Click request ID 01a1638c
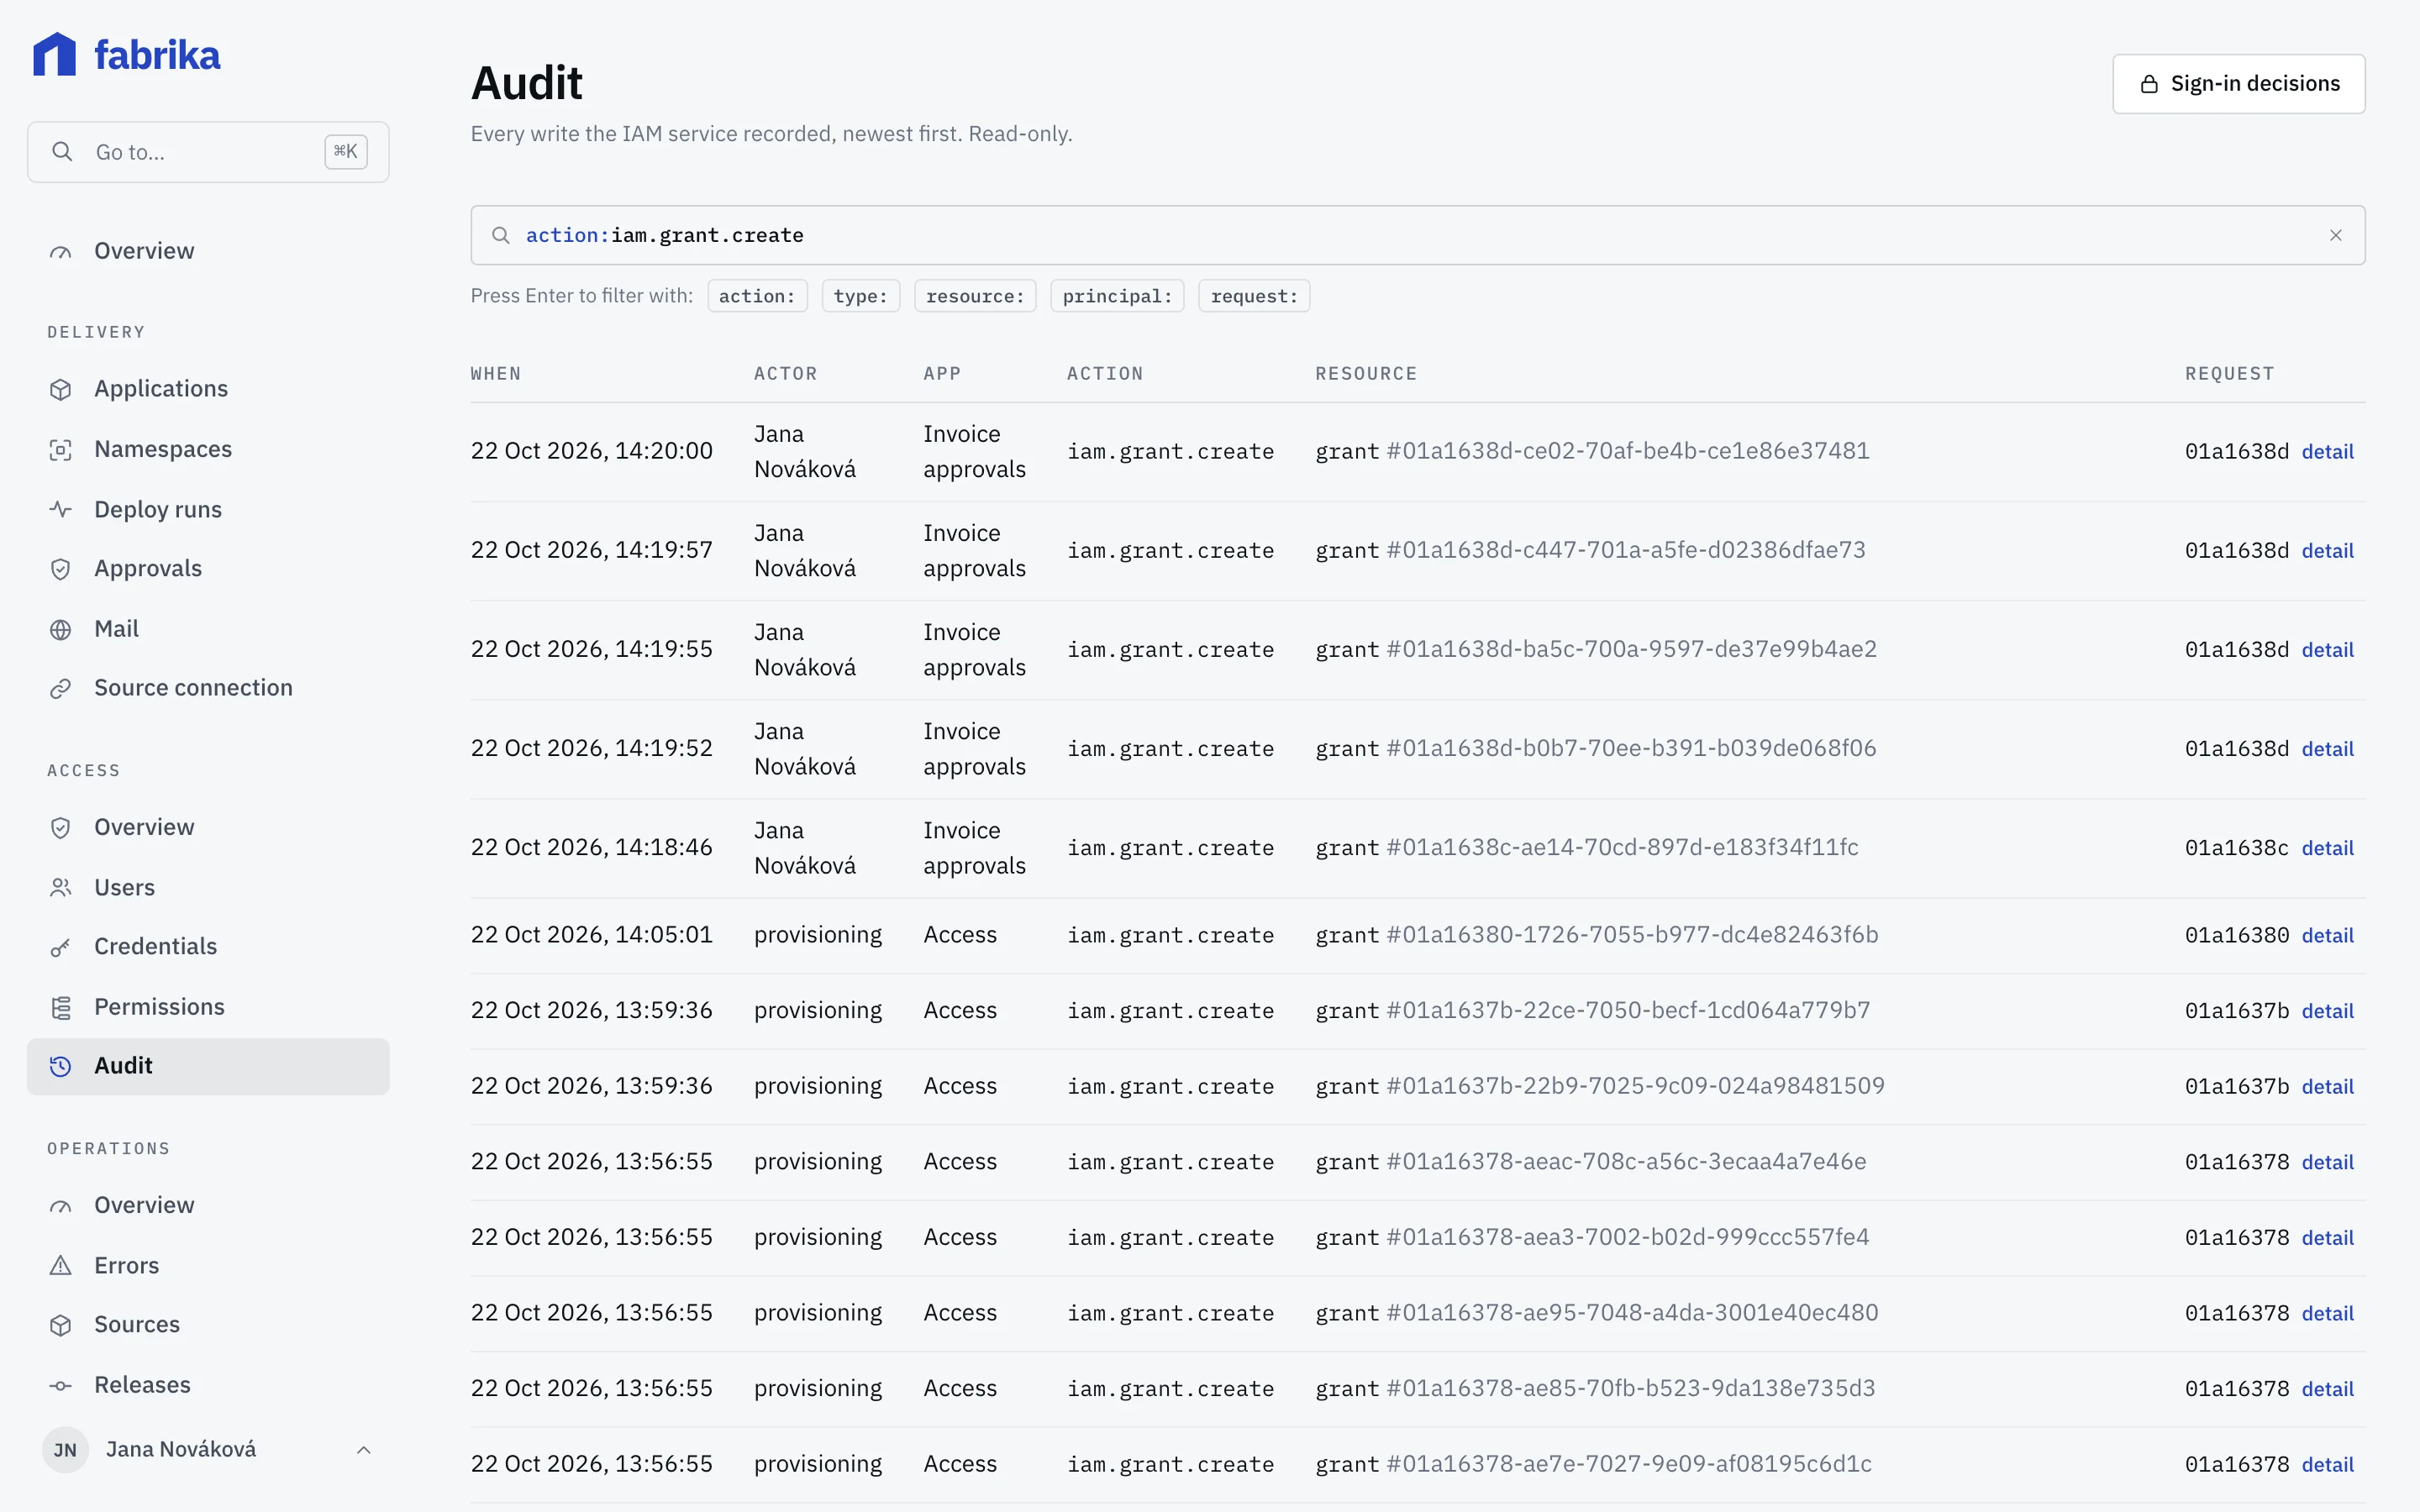 pos(2236,848)
